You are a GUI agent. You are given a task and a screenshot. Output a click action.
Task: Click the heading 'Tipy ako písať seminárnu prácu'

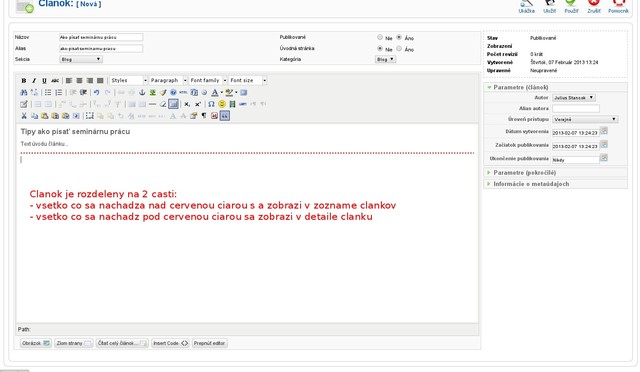pyautogui.click(x=76, y=131)
